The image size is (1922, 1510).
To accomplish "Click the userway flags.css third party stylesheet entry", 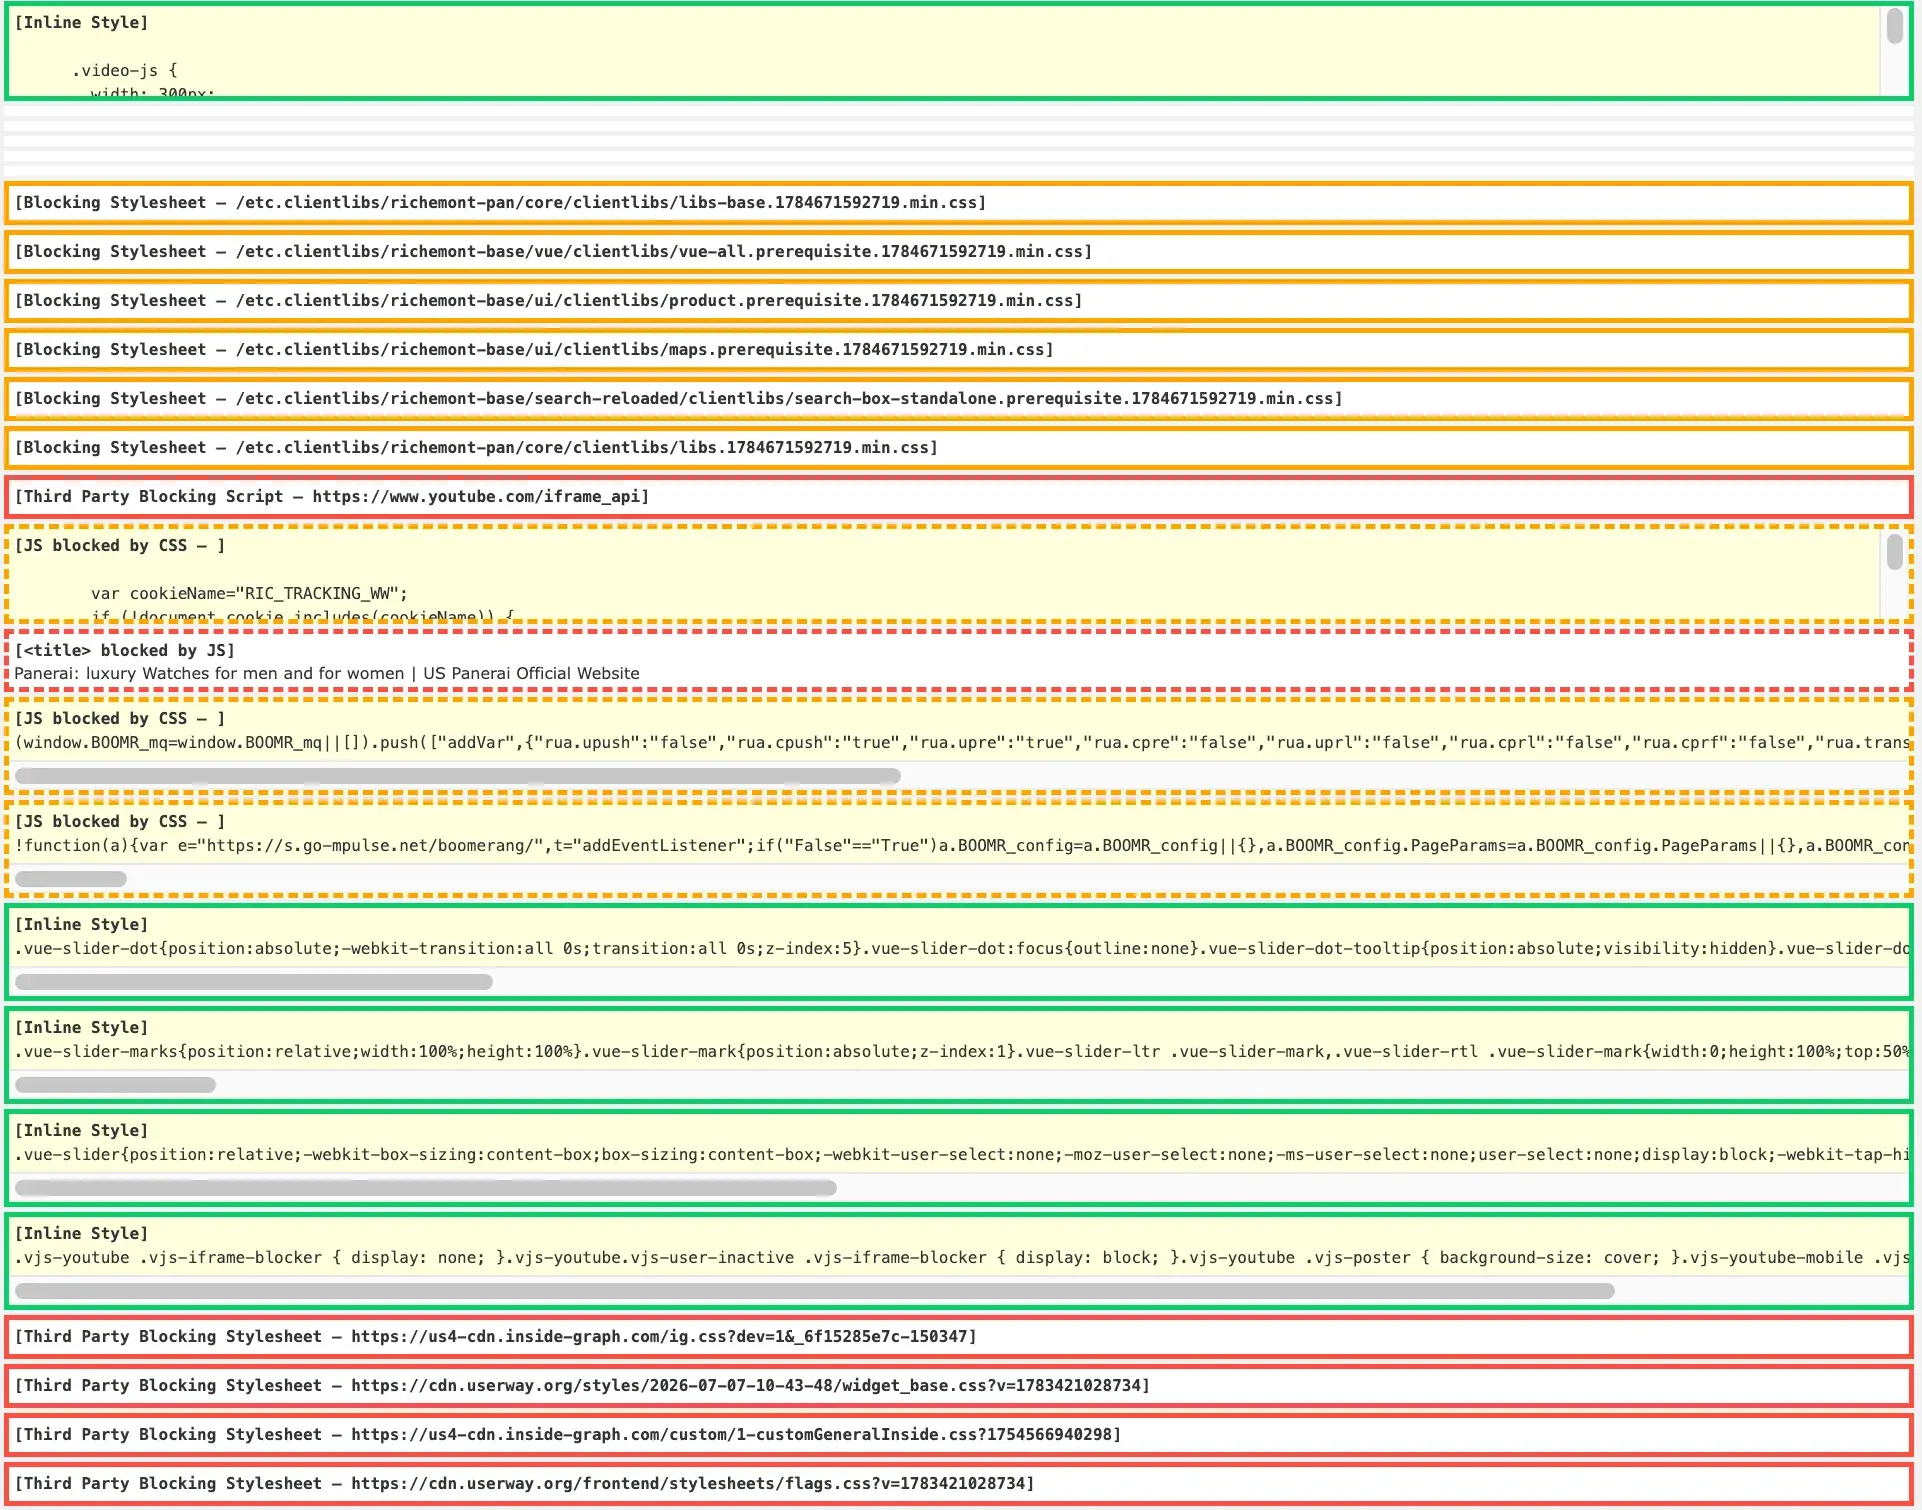I will 958,1484.
